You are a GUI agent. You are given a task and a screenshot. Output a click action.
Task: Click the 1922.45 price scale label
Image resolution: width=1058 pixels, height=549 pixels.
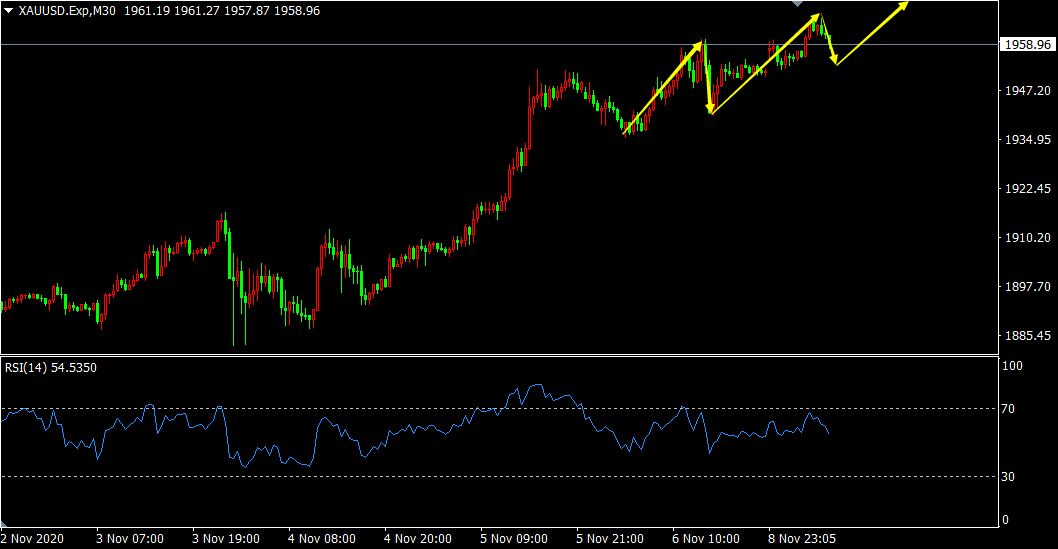tap(1028, 189)
